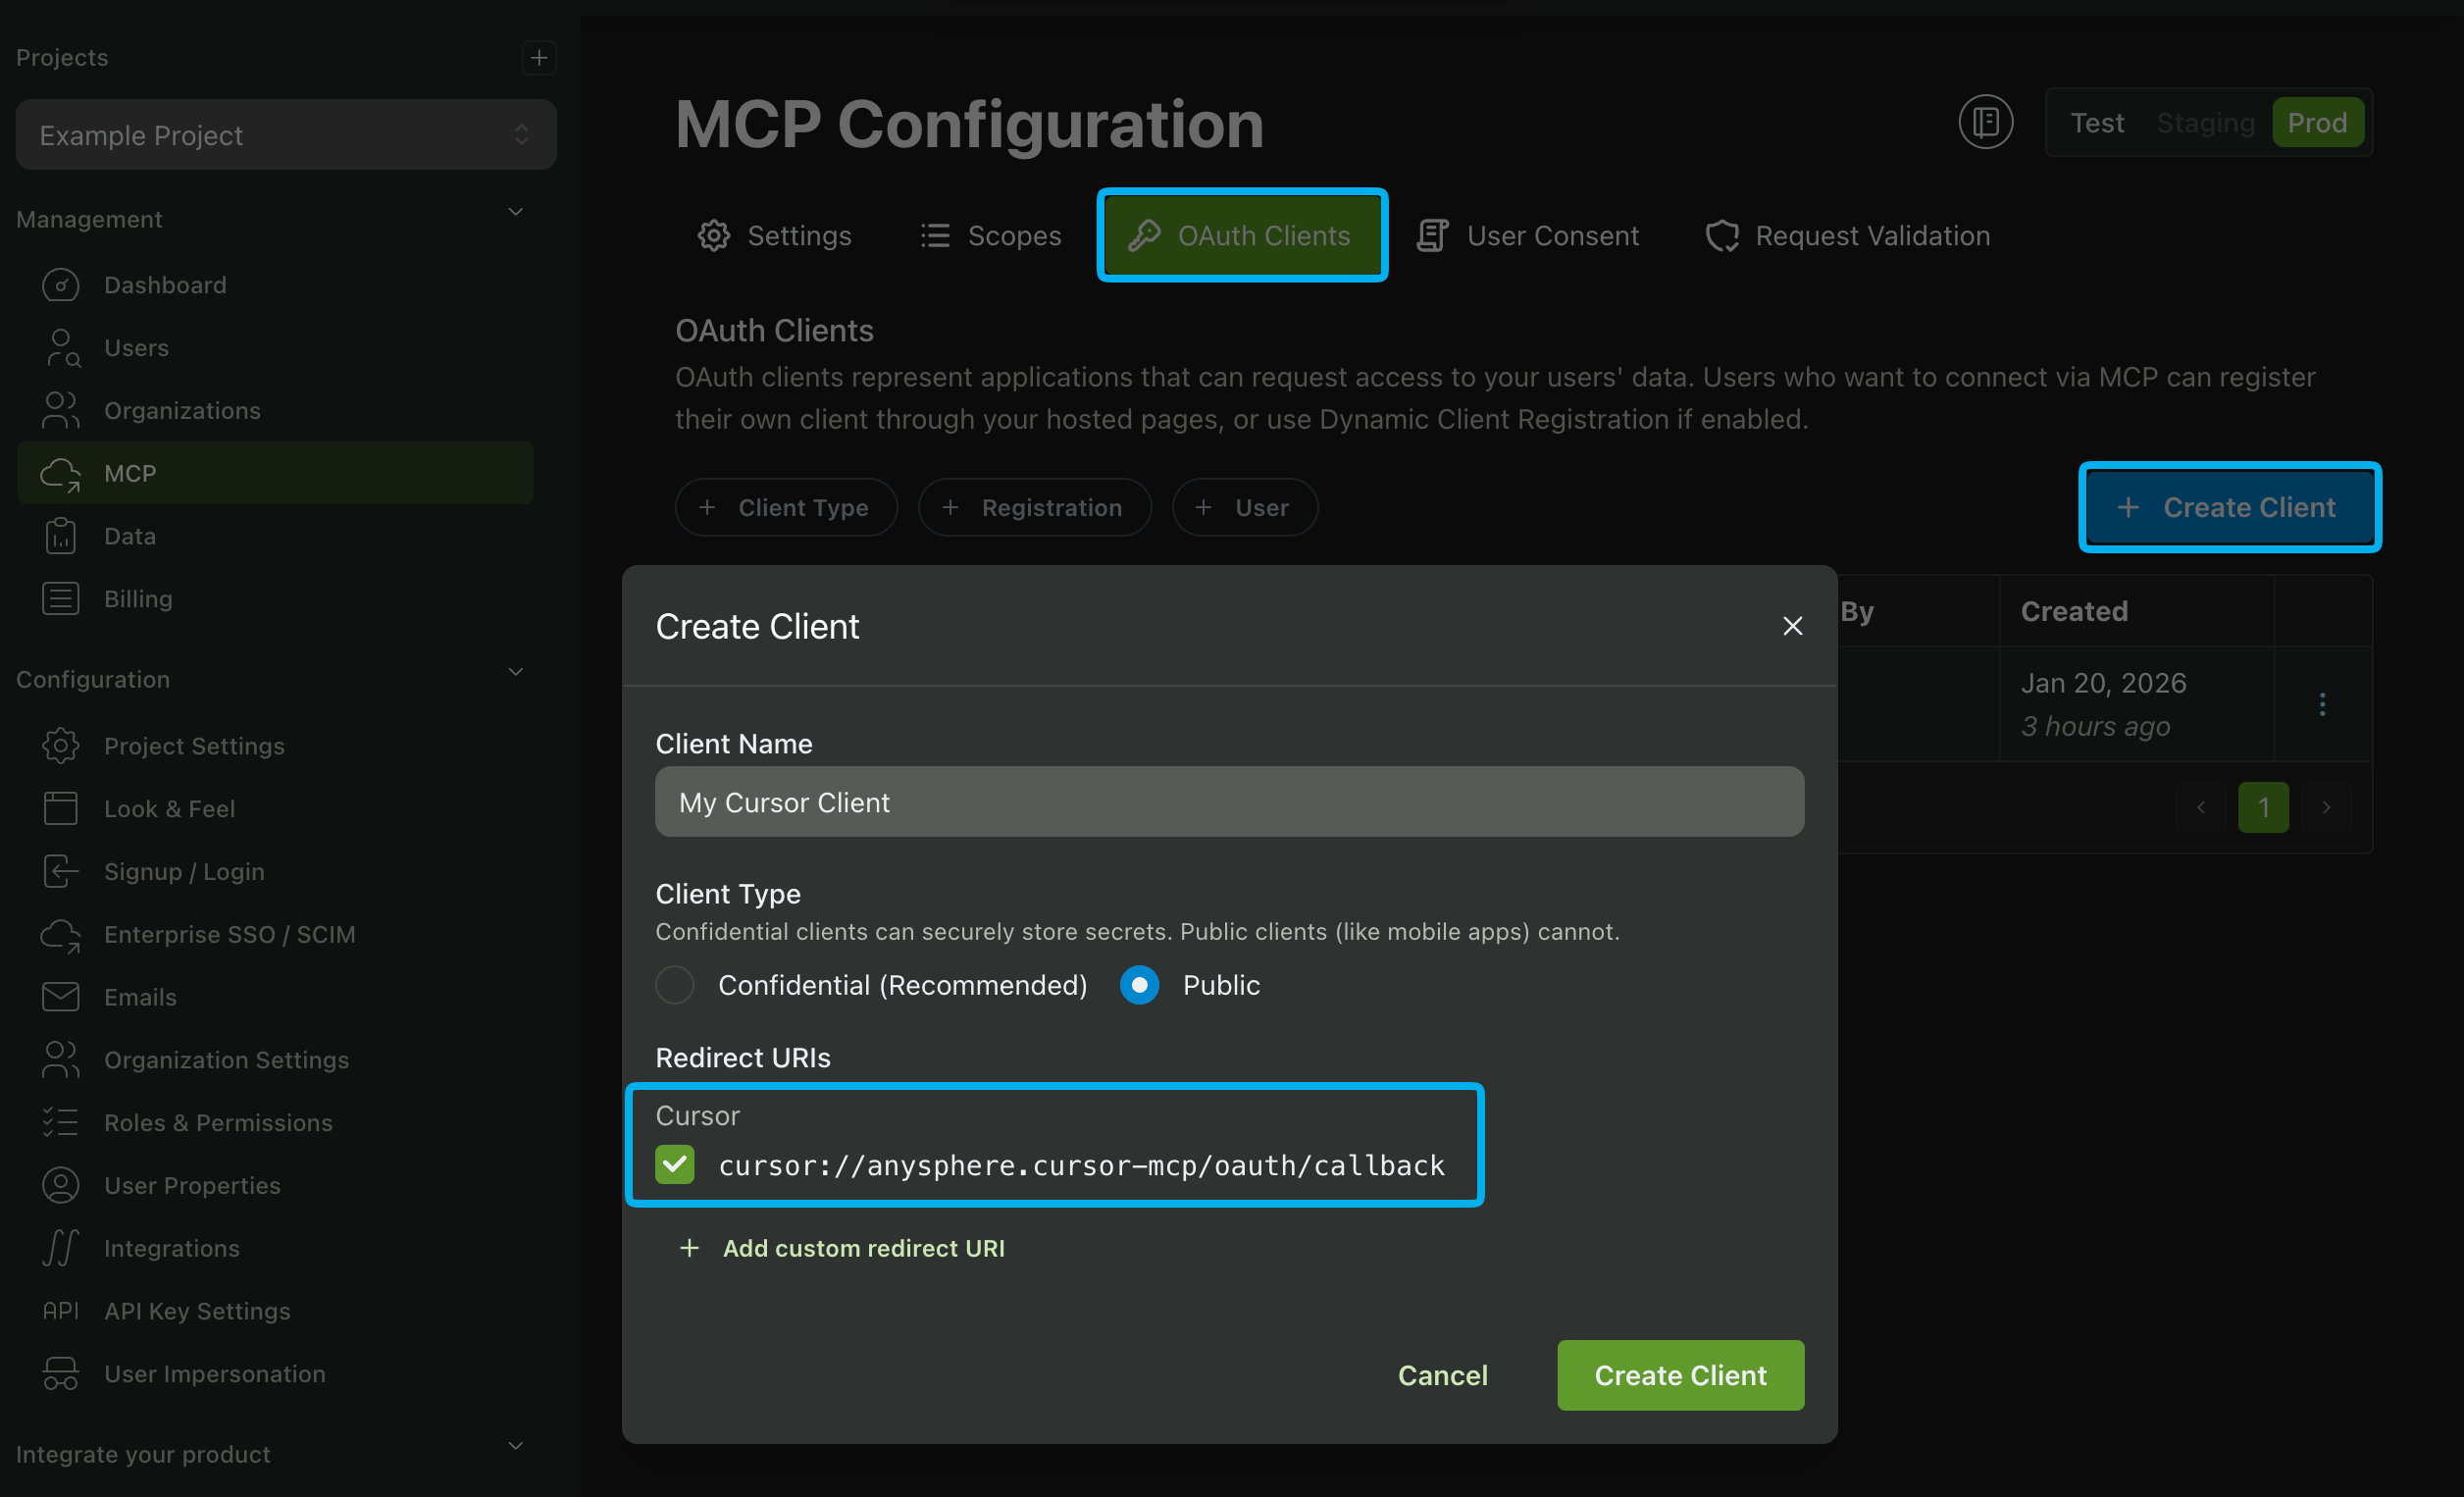This screenshot has width=2464, height=1497.
Task: Open Roles & Permissions page
Action: (x=218, y=1122)
